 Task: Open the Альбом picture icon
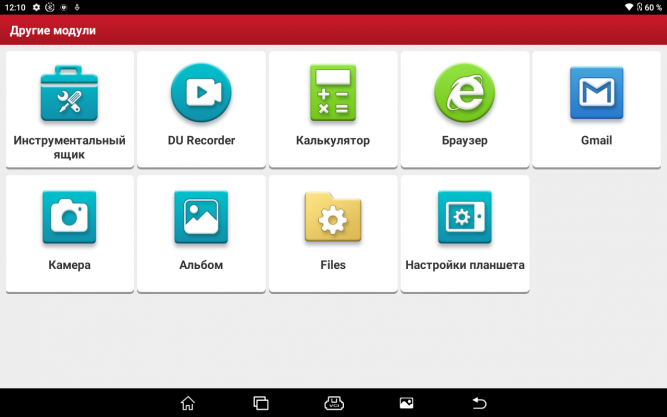(201, 217)
